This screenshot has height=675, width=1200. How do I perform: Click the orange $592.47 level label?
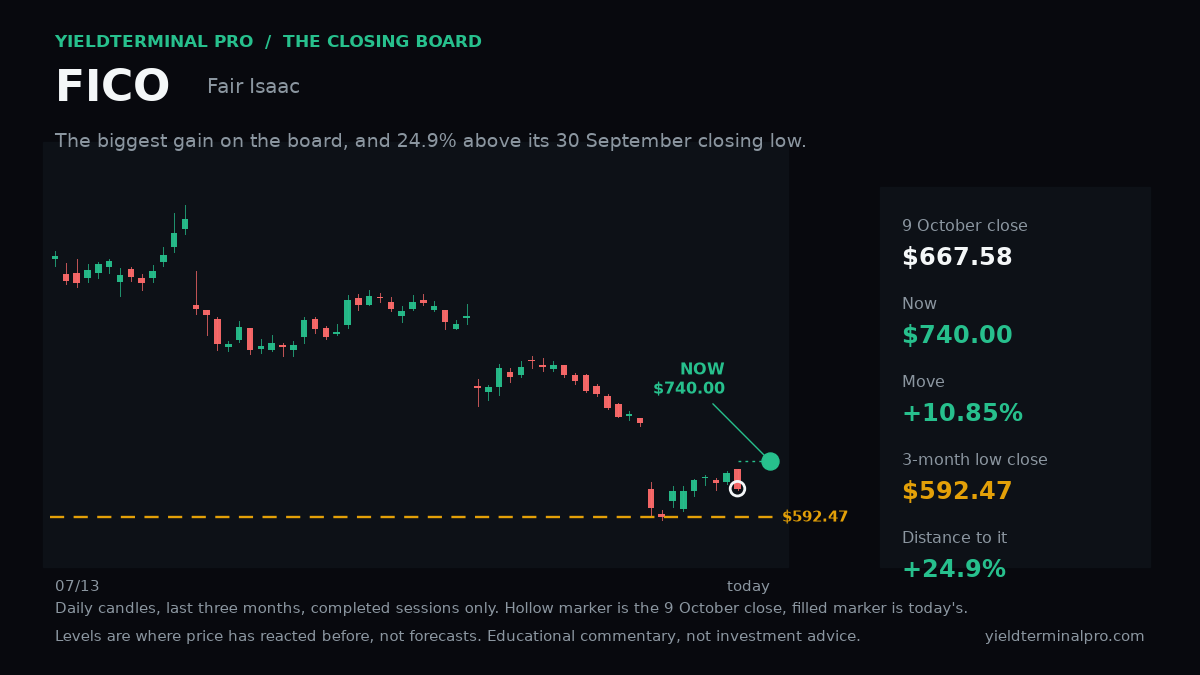(x=815, y=517)
